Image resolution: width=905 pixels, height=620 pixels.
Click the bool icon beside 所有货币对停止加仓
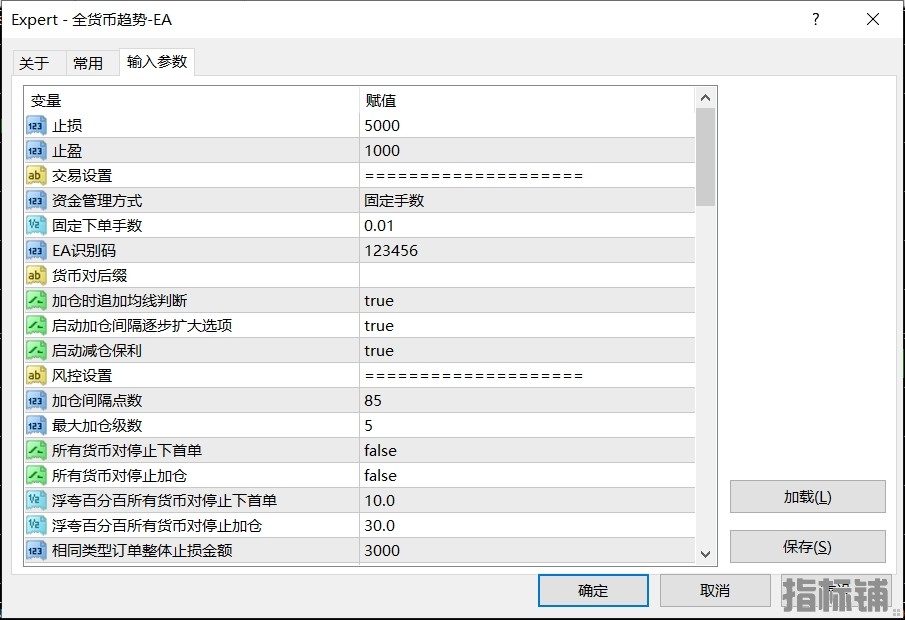point(35,476)
